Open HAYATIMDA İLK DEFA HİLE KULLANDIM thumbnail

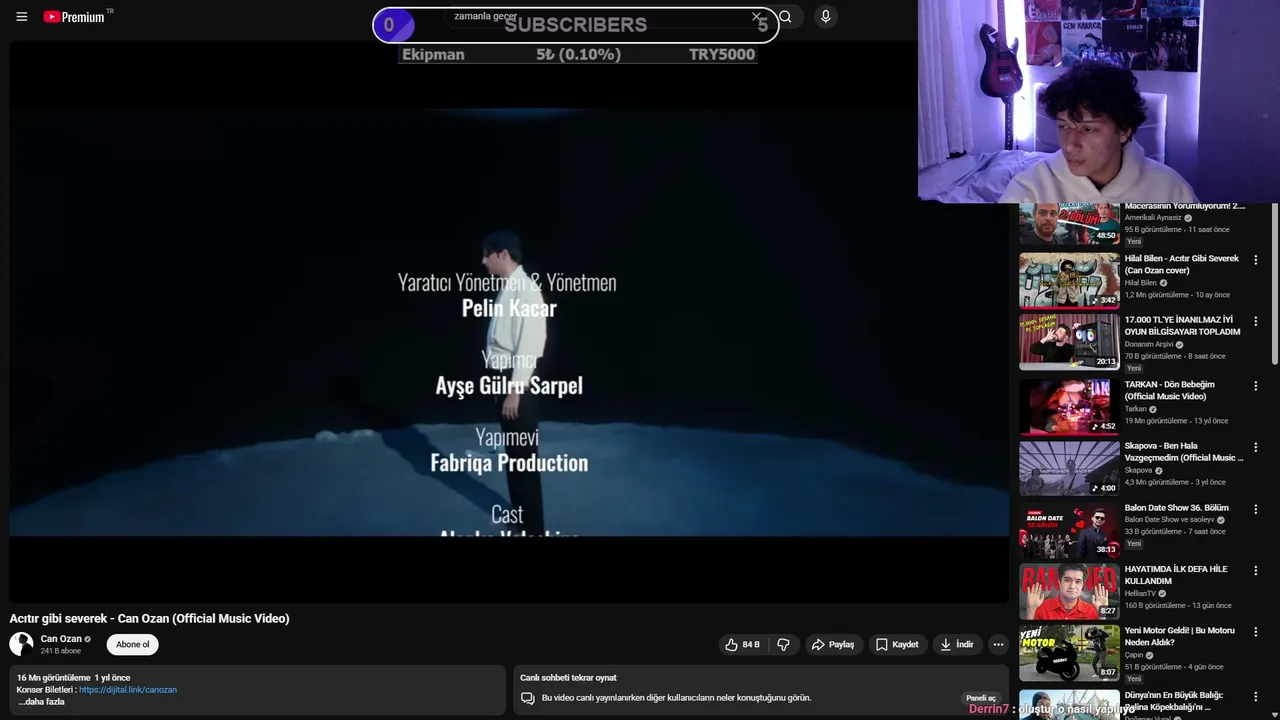(1069, 591)
